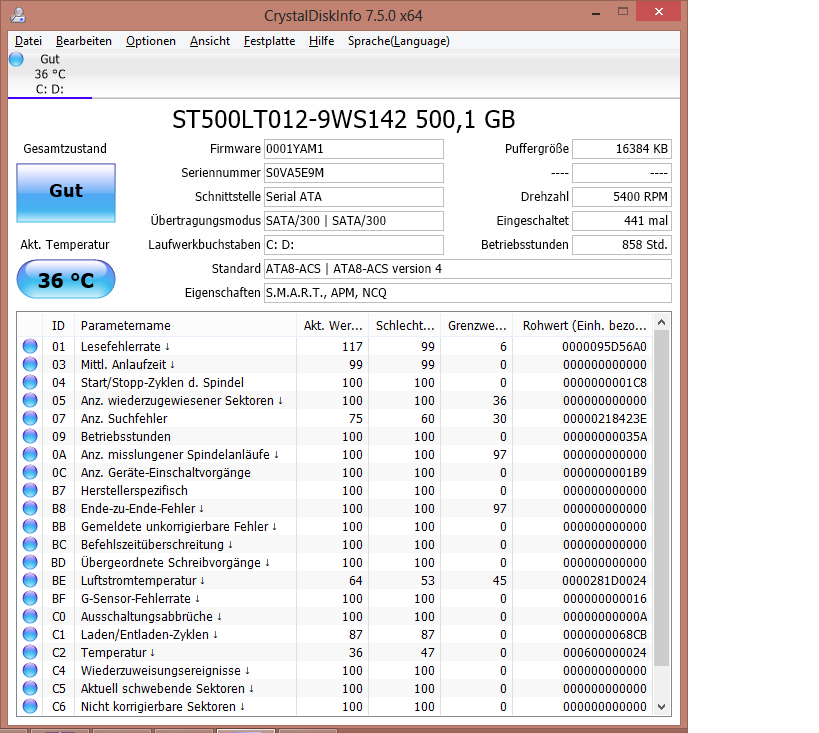Click the Eingeschaltet value 441 mal

(622, 221)
